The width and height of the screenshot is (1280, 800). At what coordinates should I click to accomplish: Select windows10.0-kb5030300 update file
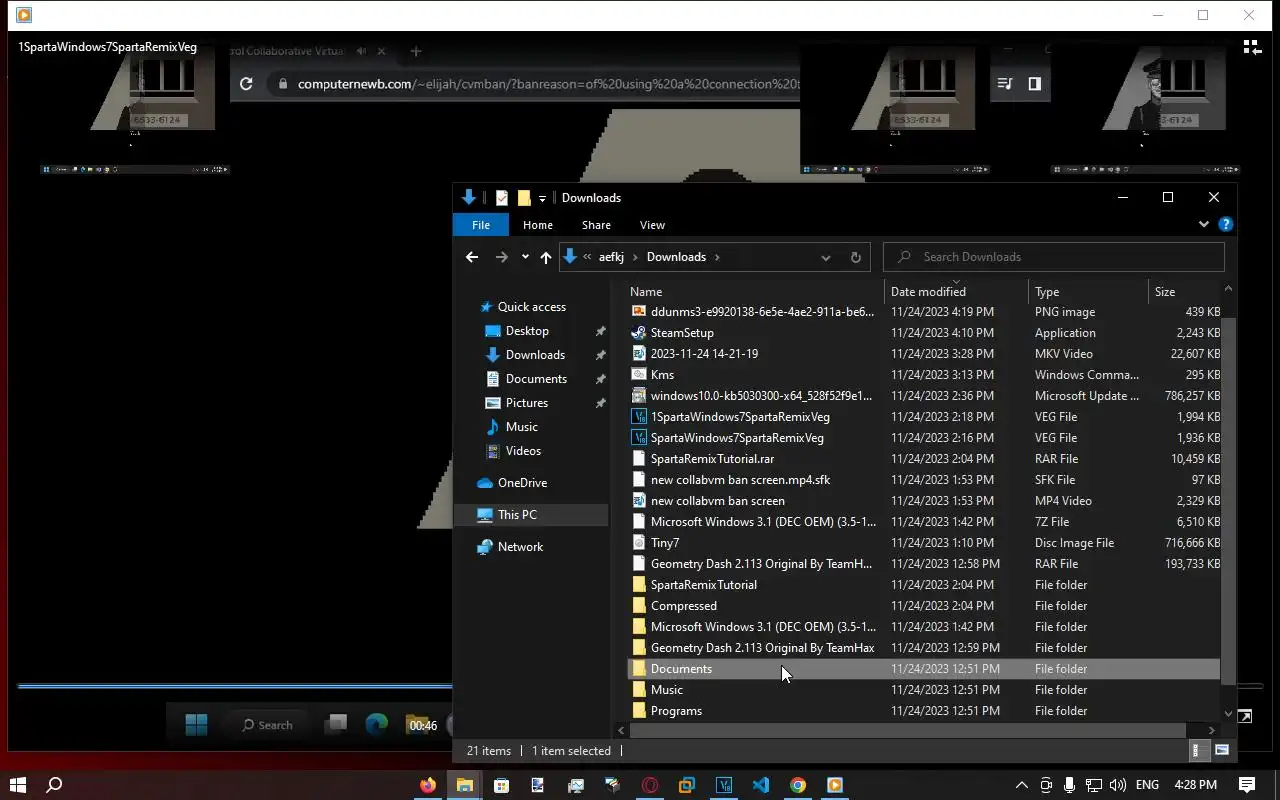[x=924, y=396]
